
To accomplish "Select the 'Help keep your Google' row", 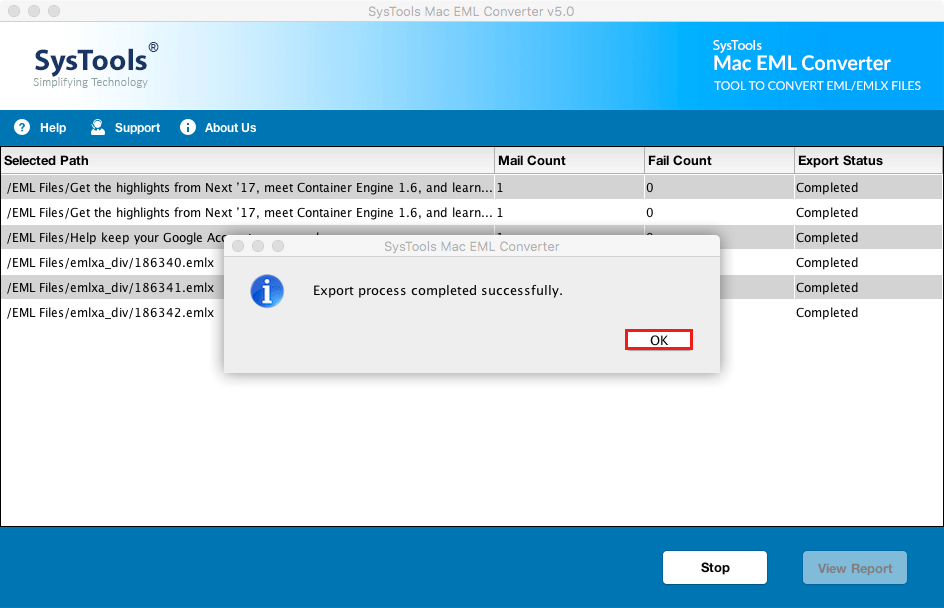I will coord(471,237).
